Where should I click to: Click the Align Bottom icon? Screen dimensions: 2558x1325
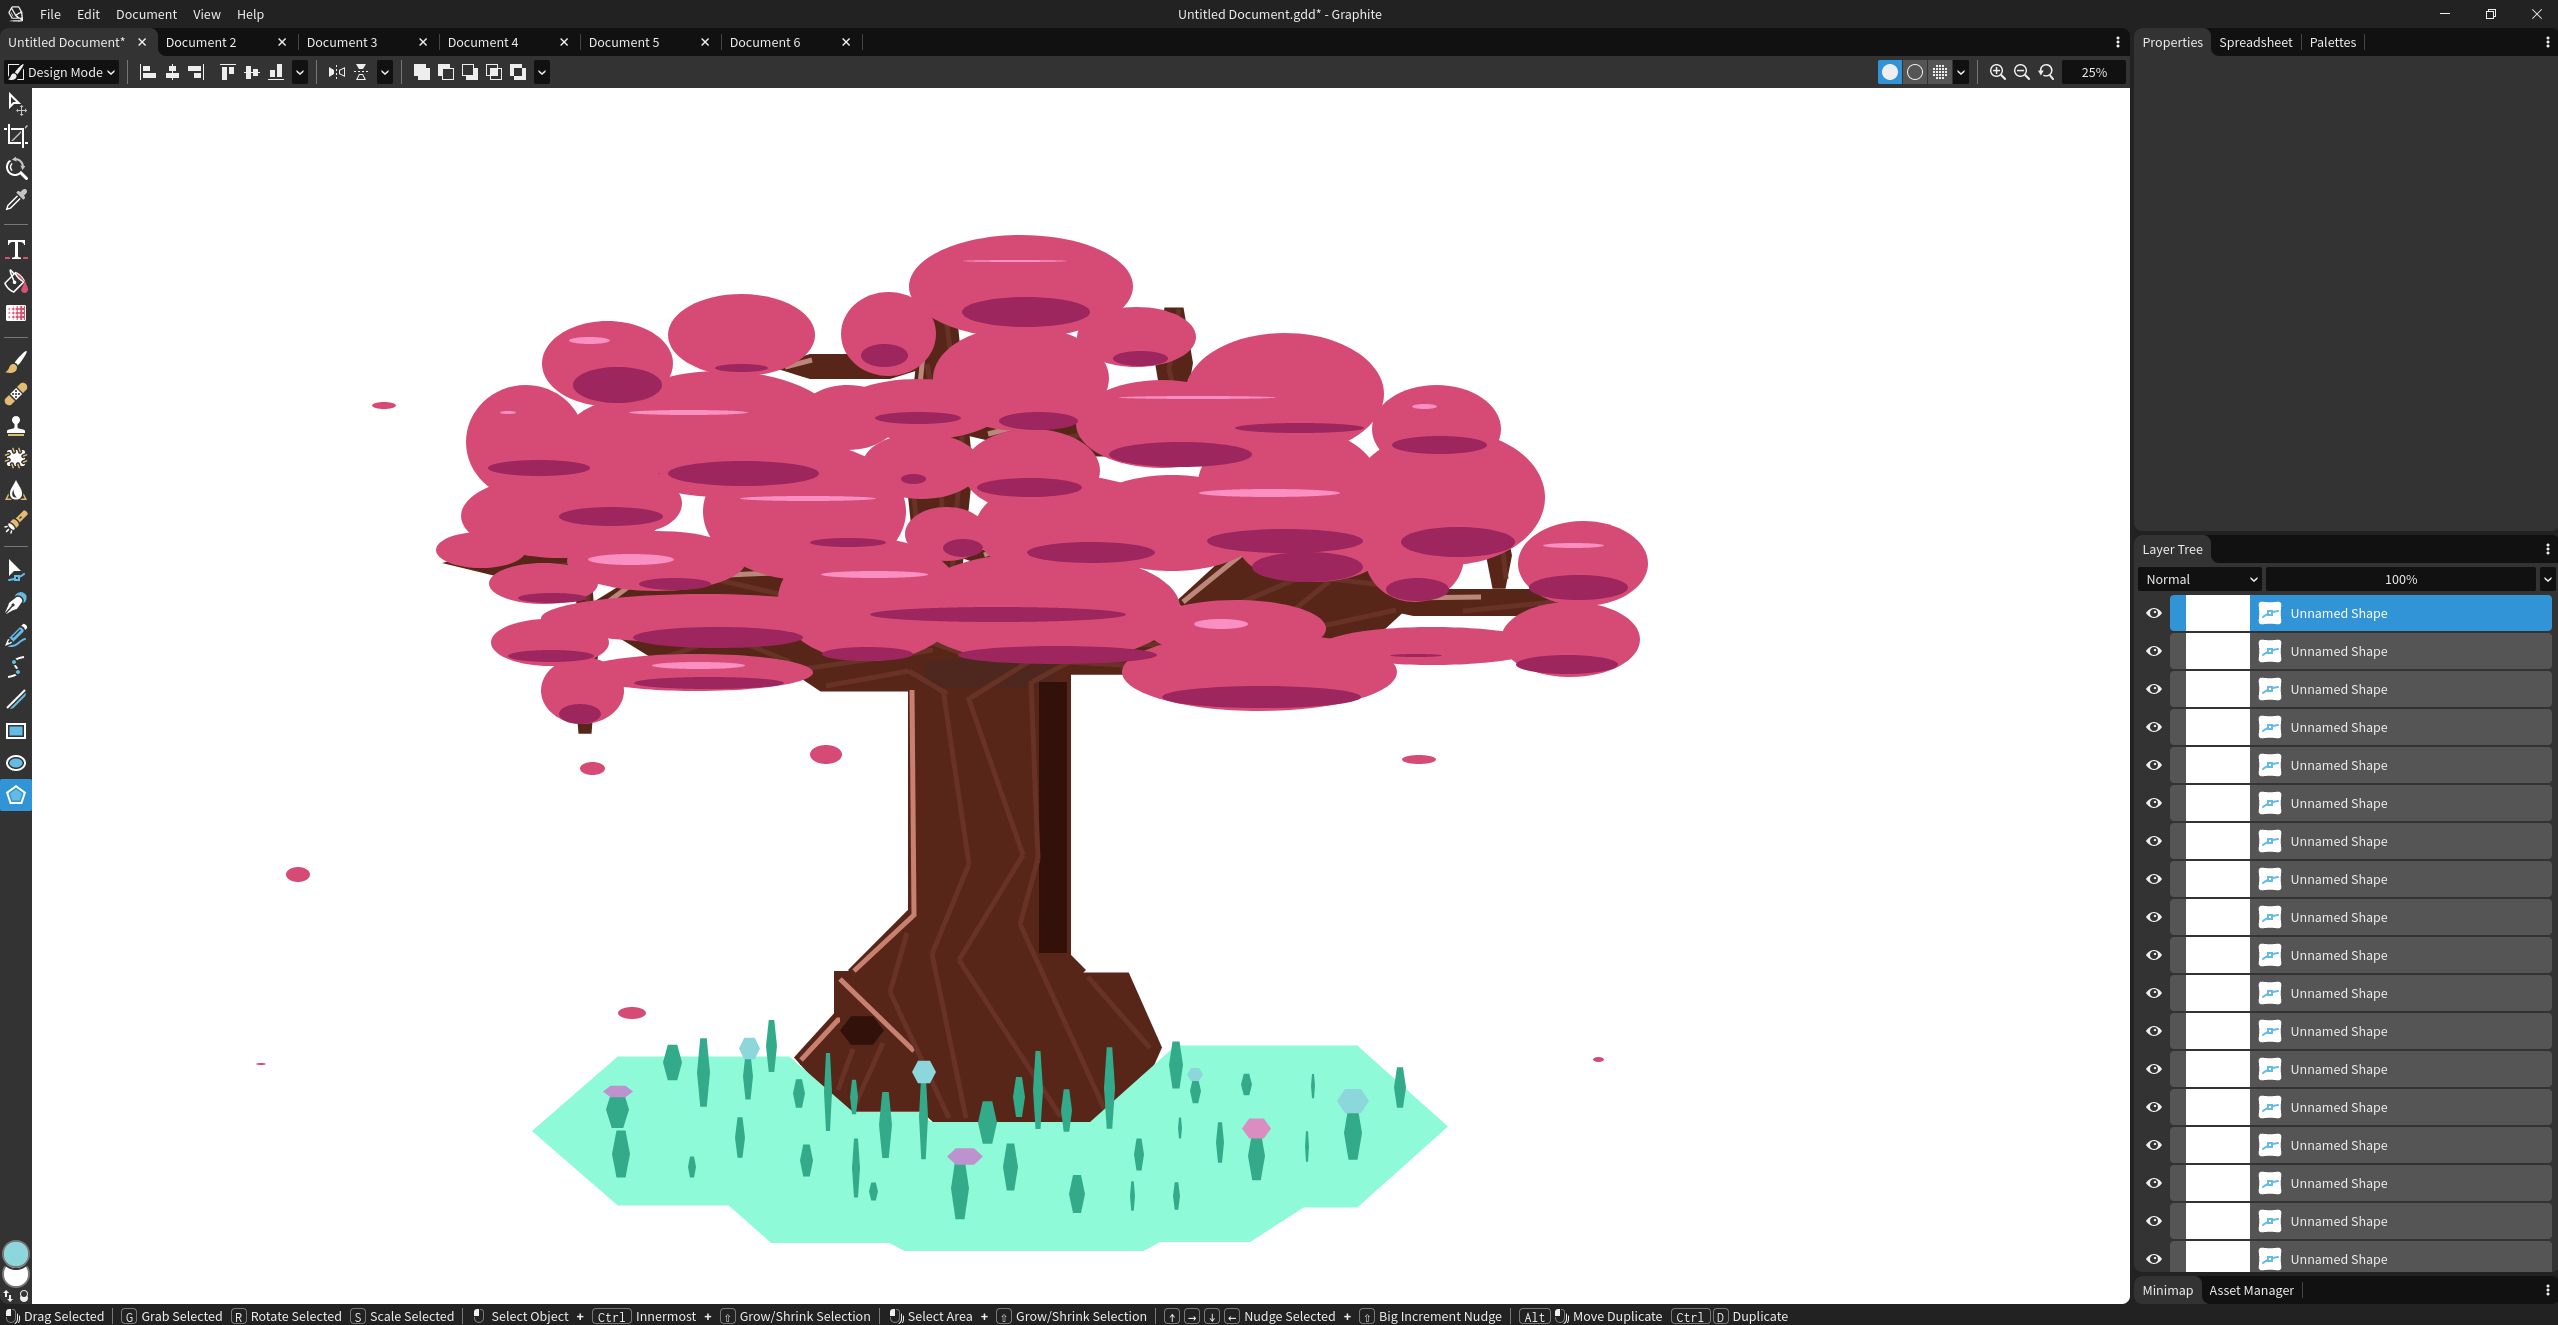click(x=276, y=72)
